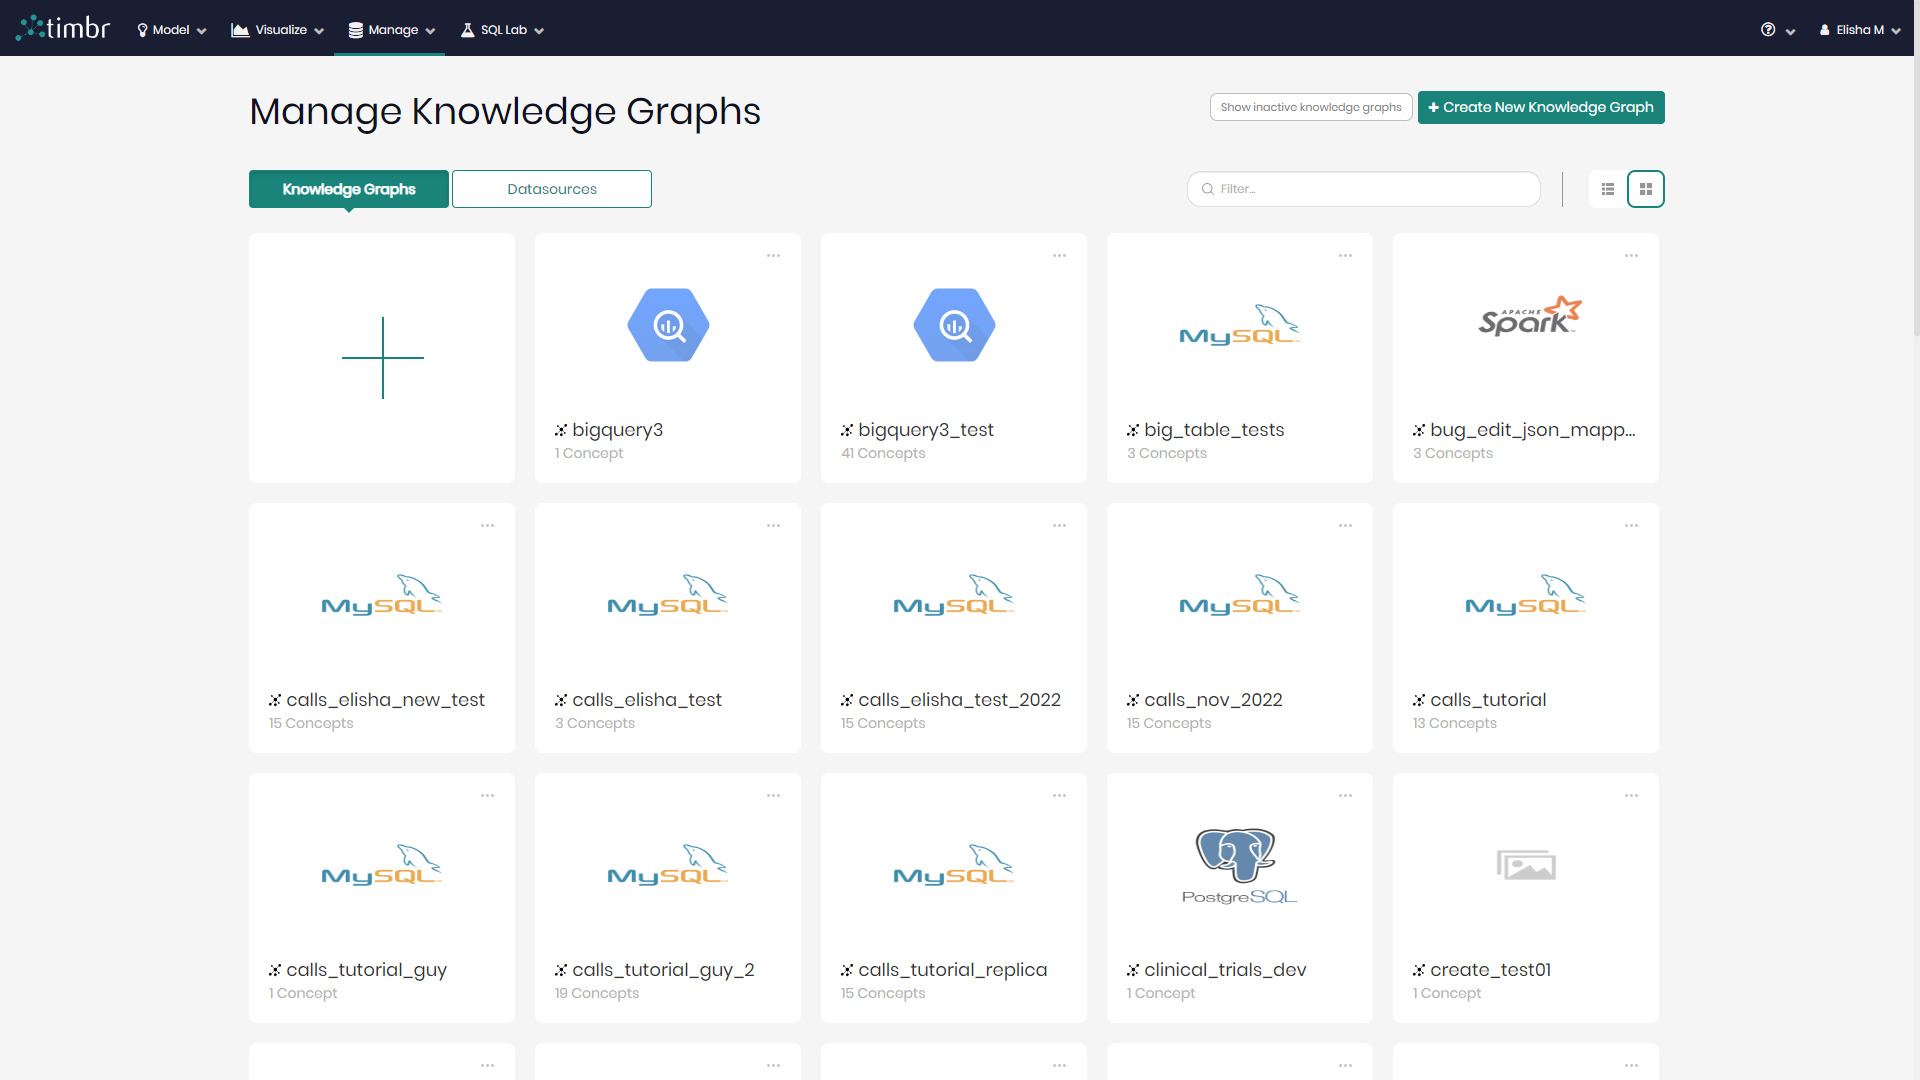Open options menu on calls_tutorial card
The width and height of the screenshot is (1920, 1080).
coord(1631,525)
